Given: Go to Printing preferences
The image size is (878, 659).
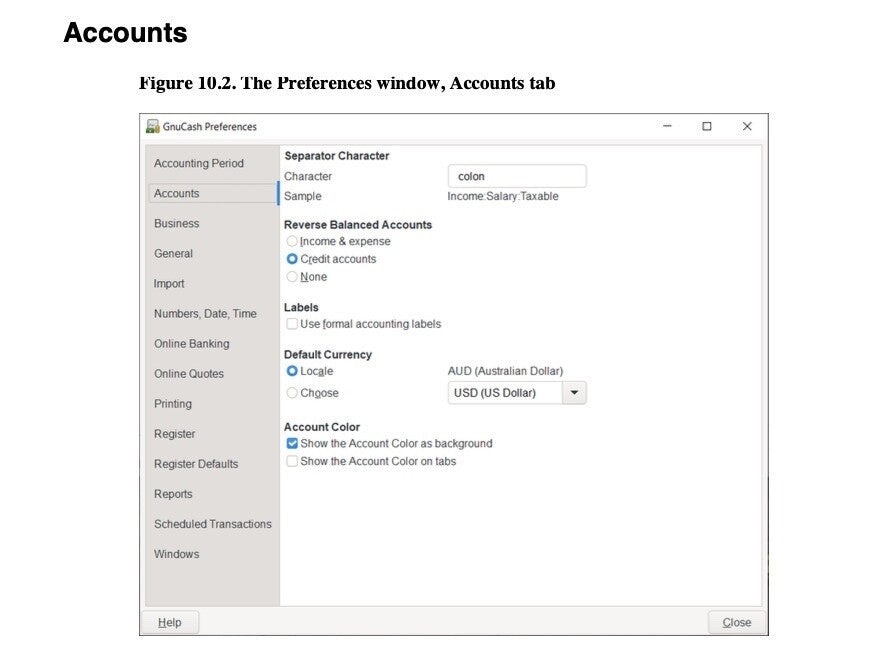Looking at the screenshot, I should point(172,403).
